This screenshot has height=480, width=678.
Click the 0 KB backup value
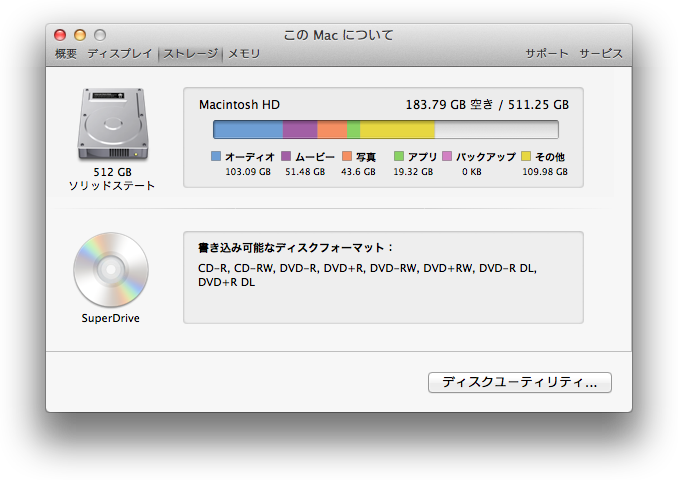472,172
